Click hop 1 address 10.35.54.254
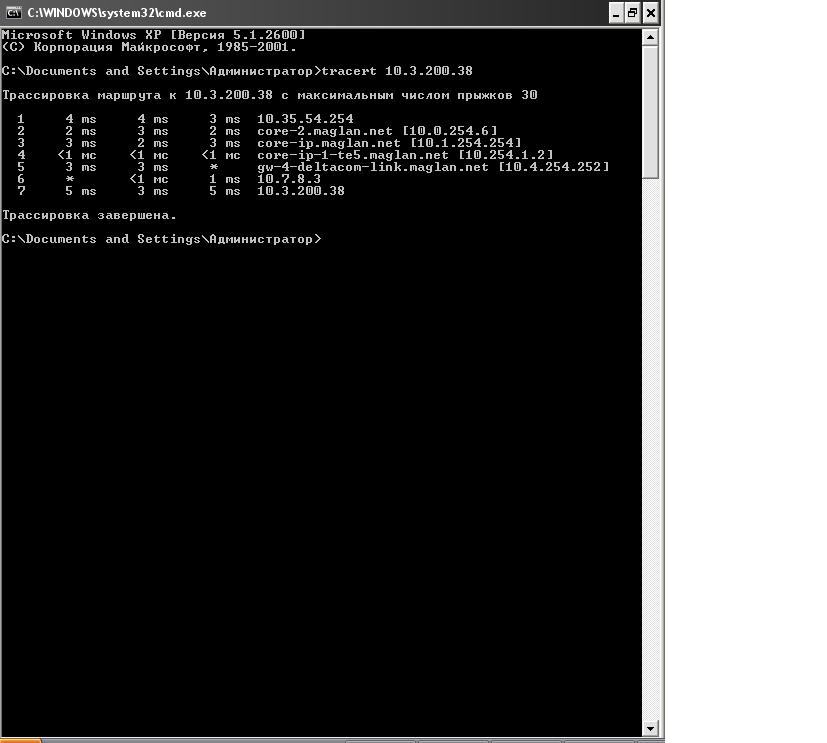This screenshot has height=743, width=827. [x=305, y=119]
